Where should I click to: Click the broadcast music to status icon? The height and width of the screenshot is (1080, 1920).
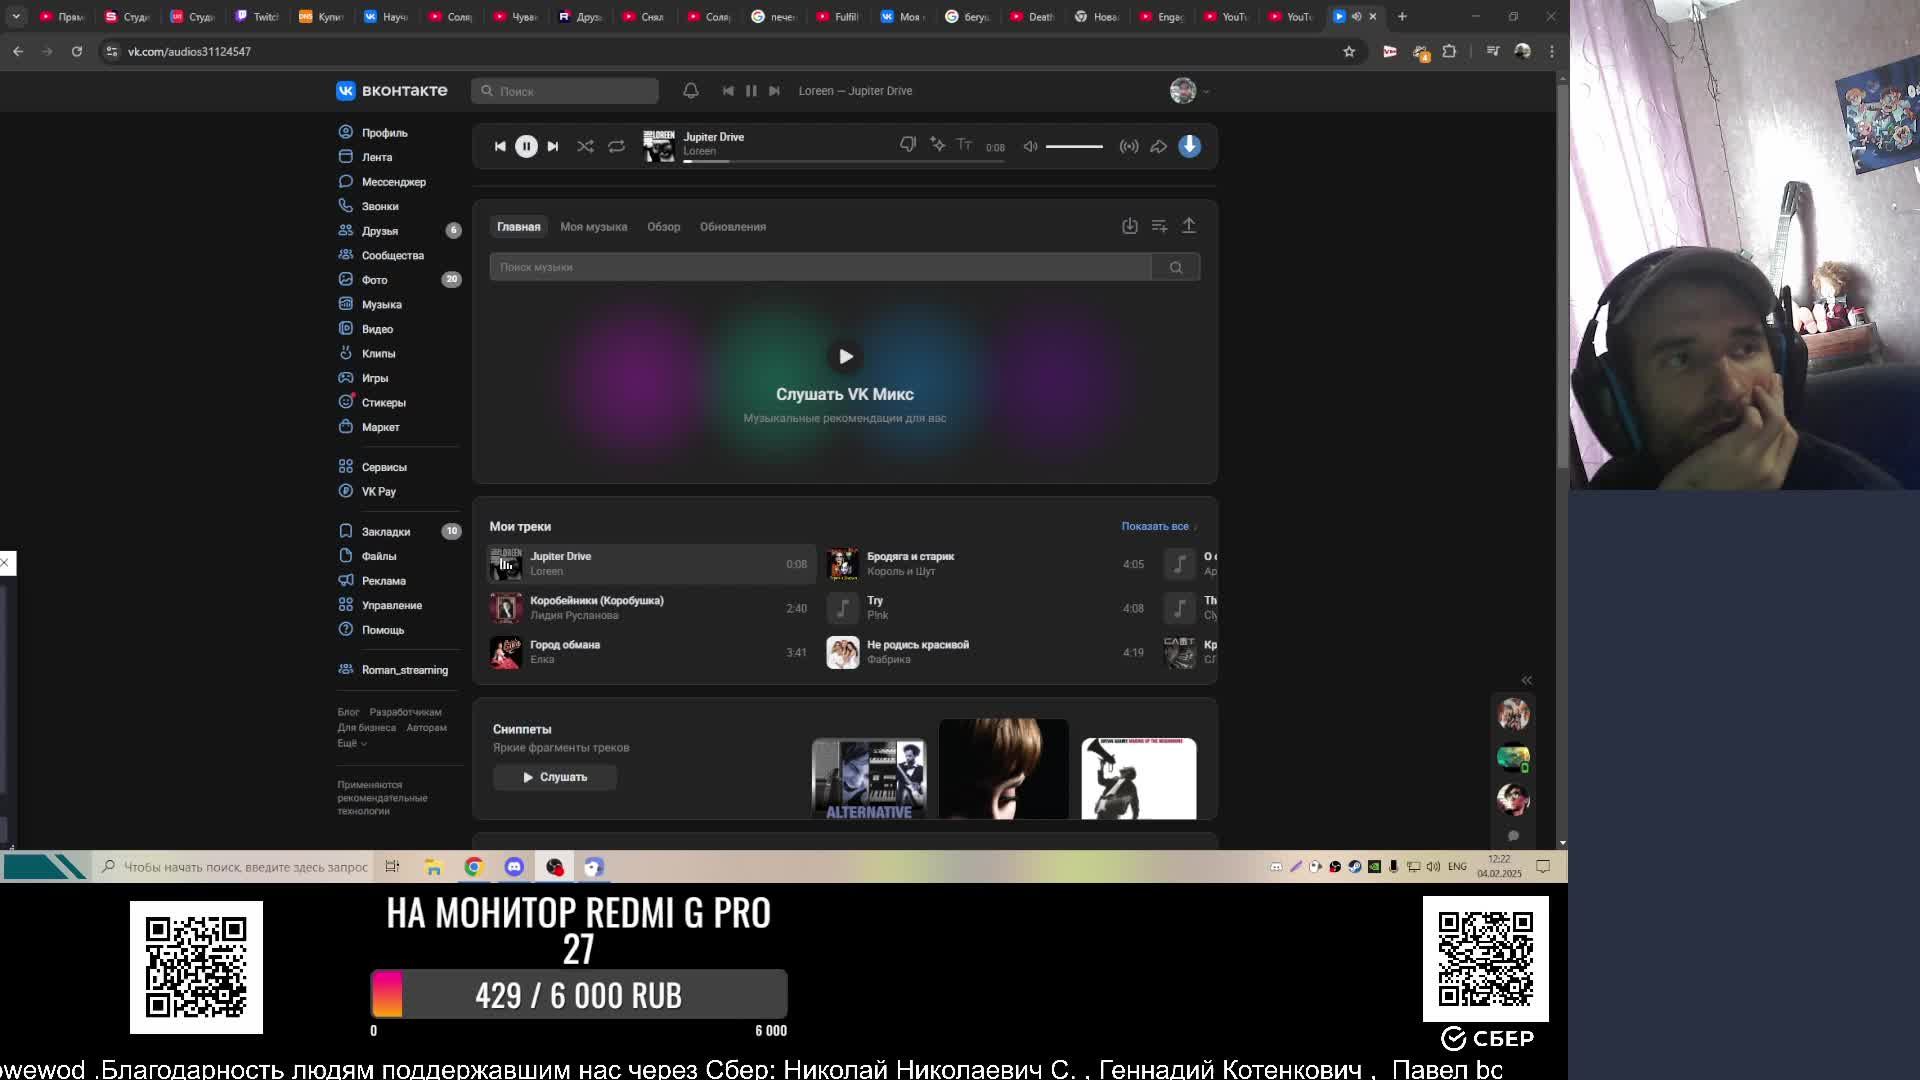pyautogui.click(x=1129, y=146)
